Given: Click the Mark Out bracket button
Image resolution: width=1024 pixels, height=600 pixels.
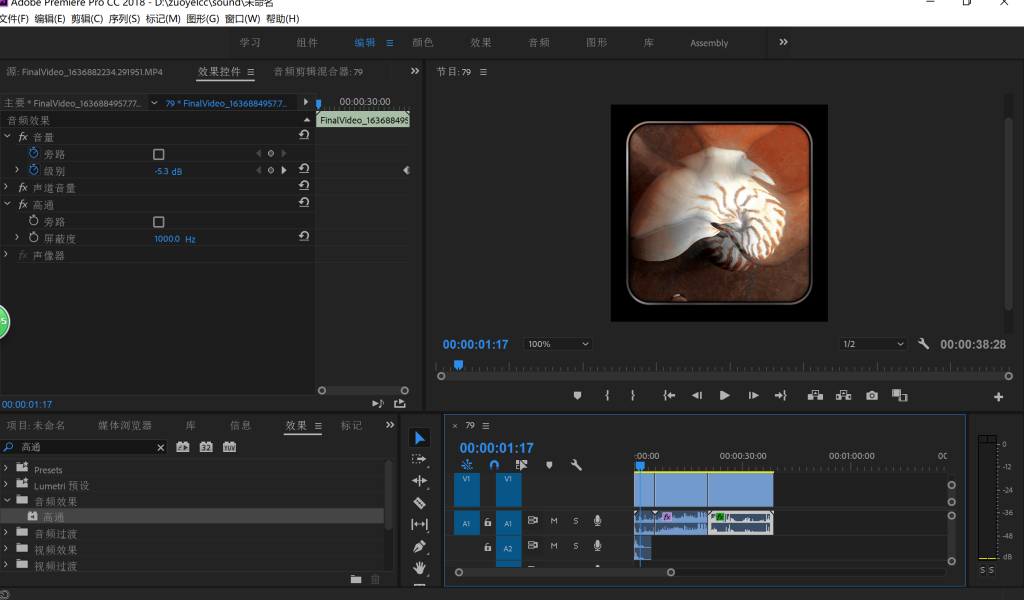Looking at the screenshot, I should pos(632,396).
